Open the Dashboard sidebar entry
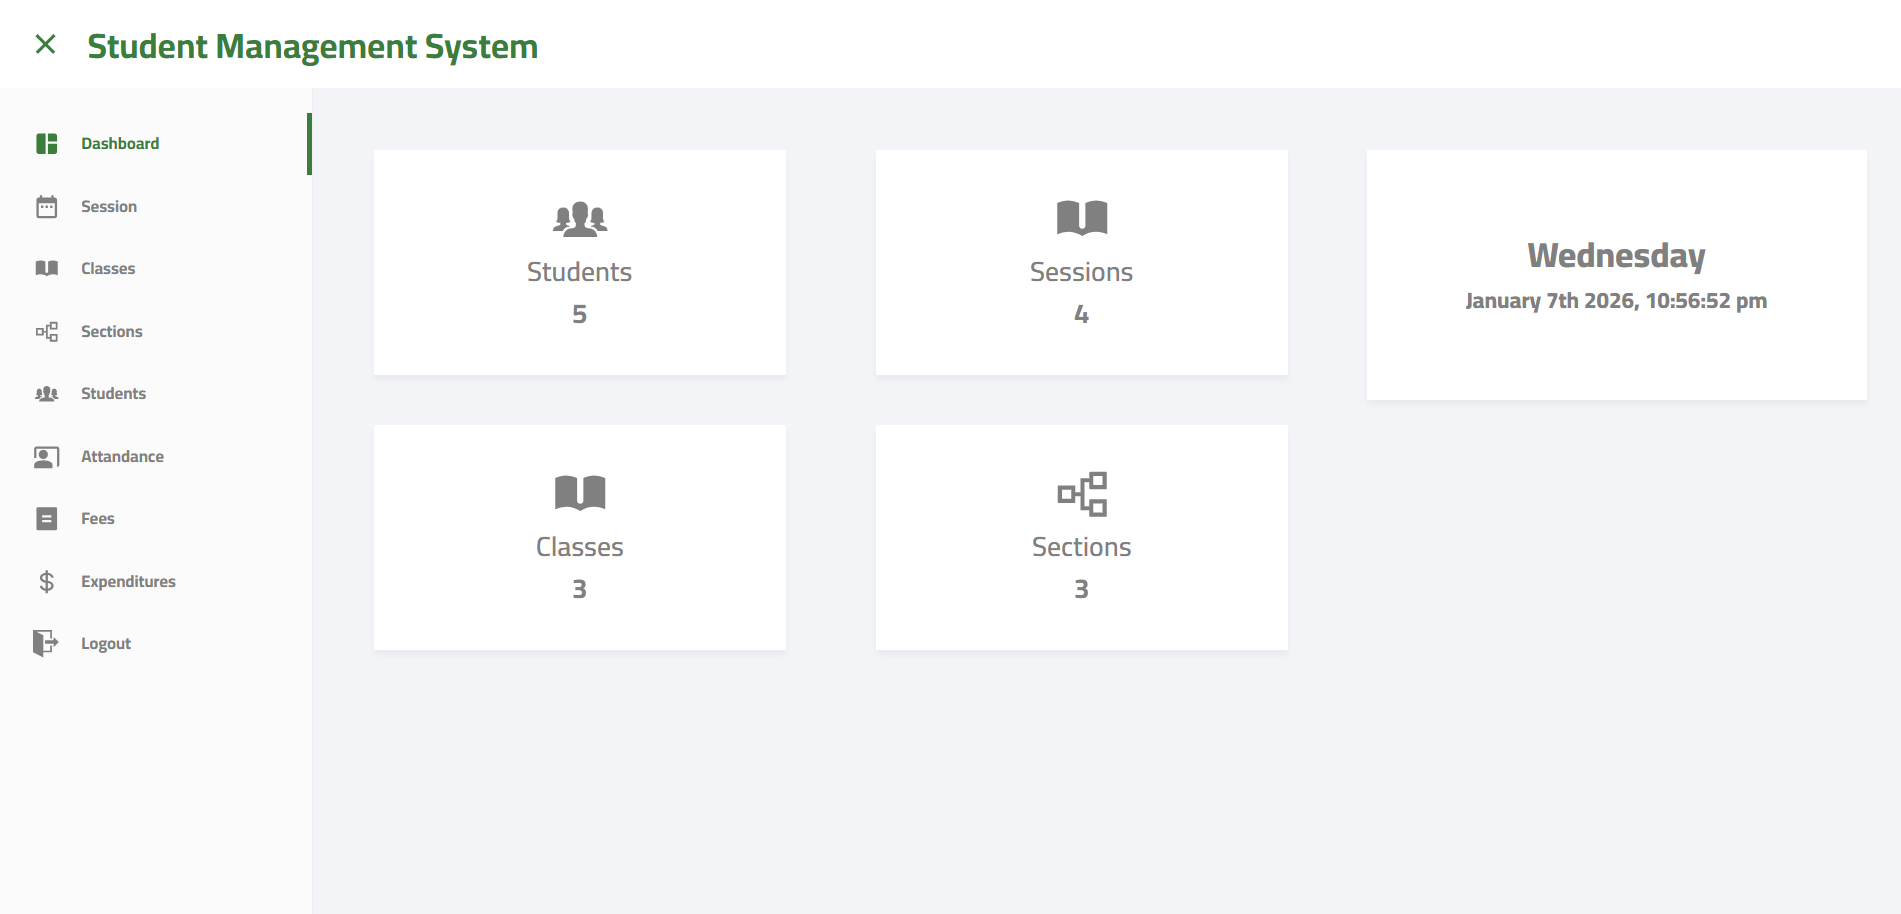Viewport: 1901px width, 914px height. click(119, 143)
